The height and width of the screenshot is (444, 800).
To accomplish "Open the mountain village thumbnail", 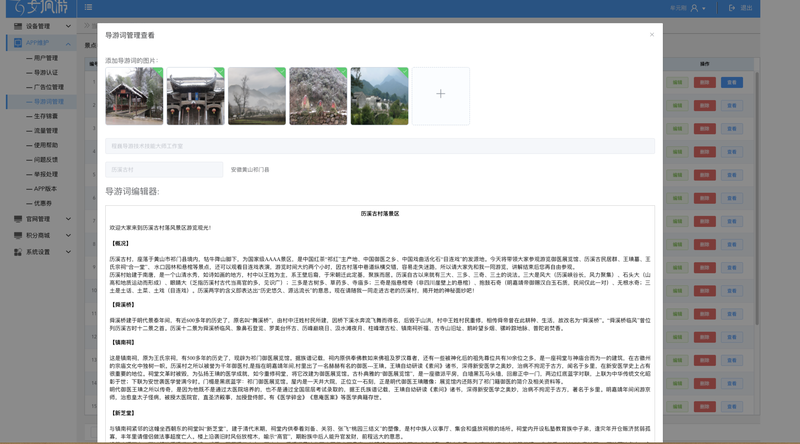I will coord(379,96).
